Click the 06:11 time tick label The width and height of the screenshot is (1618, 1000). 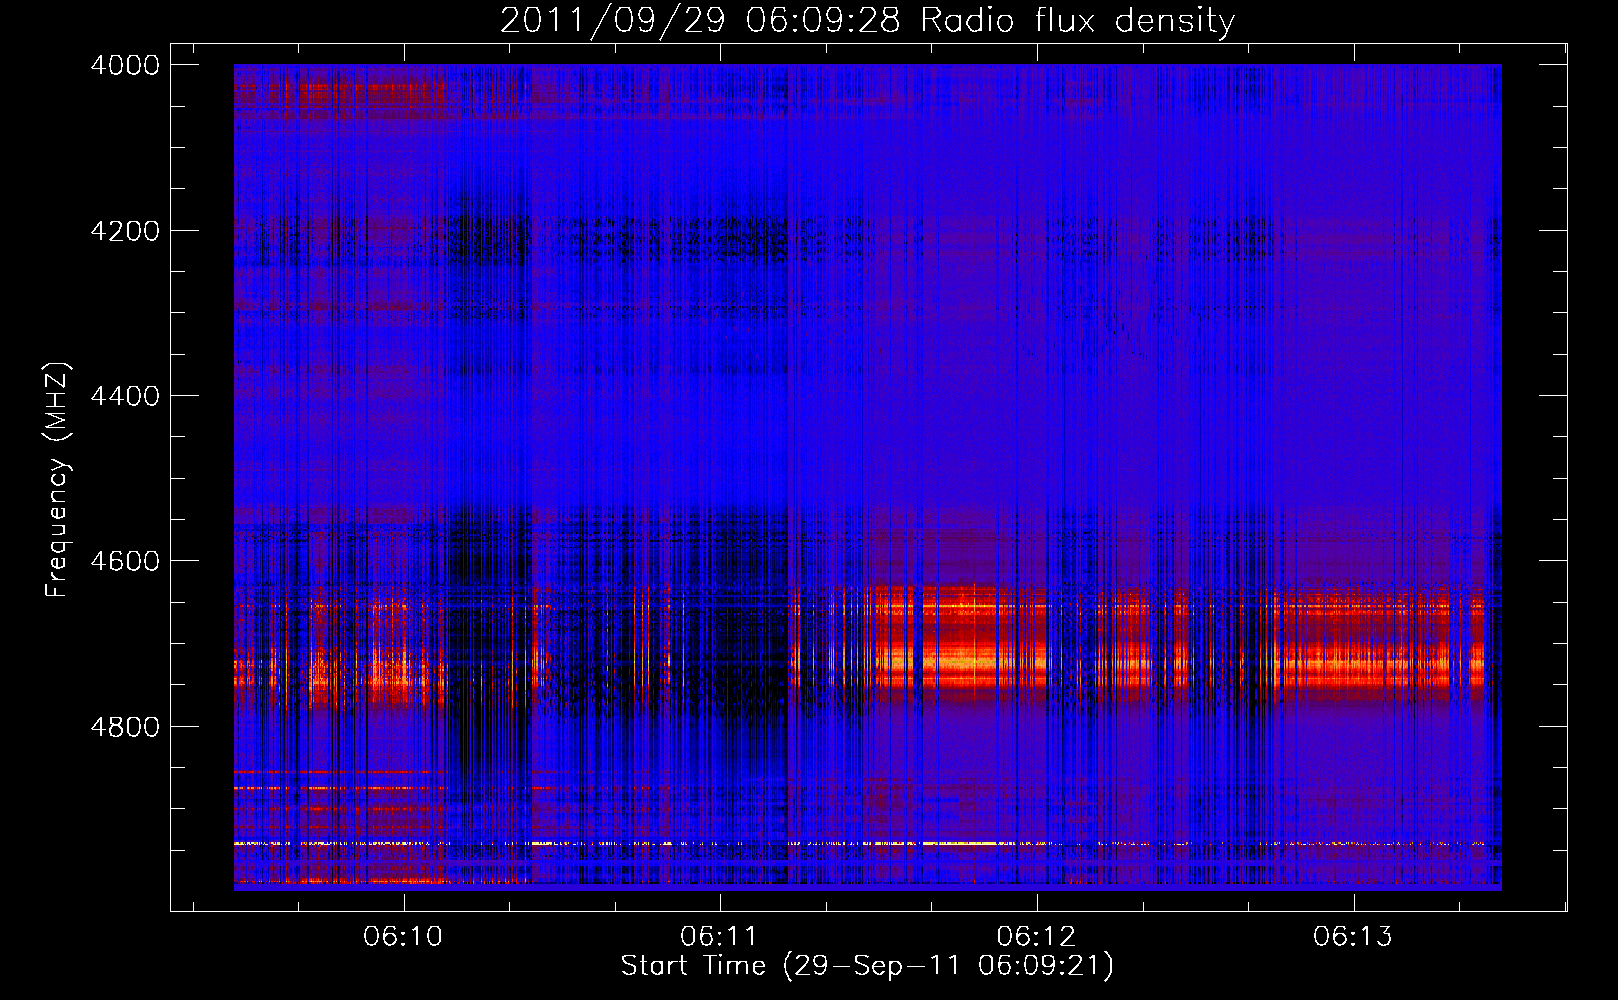[719, 937]
